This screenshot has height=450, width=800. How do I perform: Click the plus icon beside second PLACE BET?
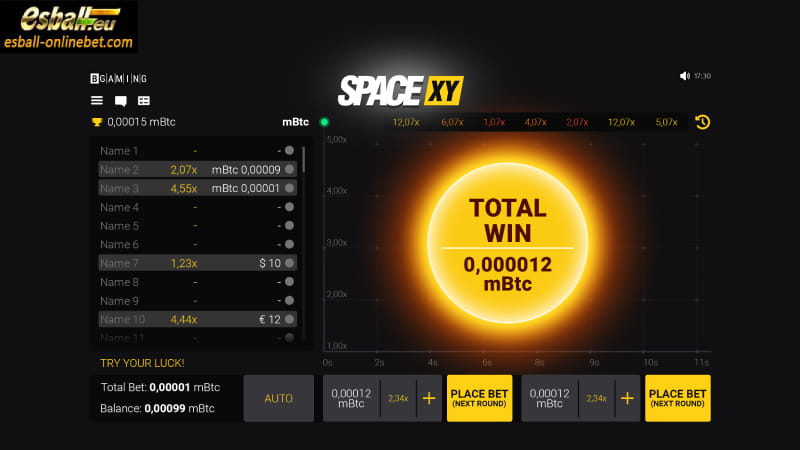point(627,398)
